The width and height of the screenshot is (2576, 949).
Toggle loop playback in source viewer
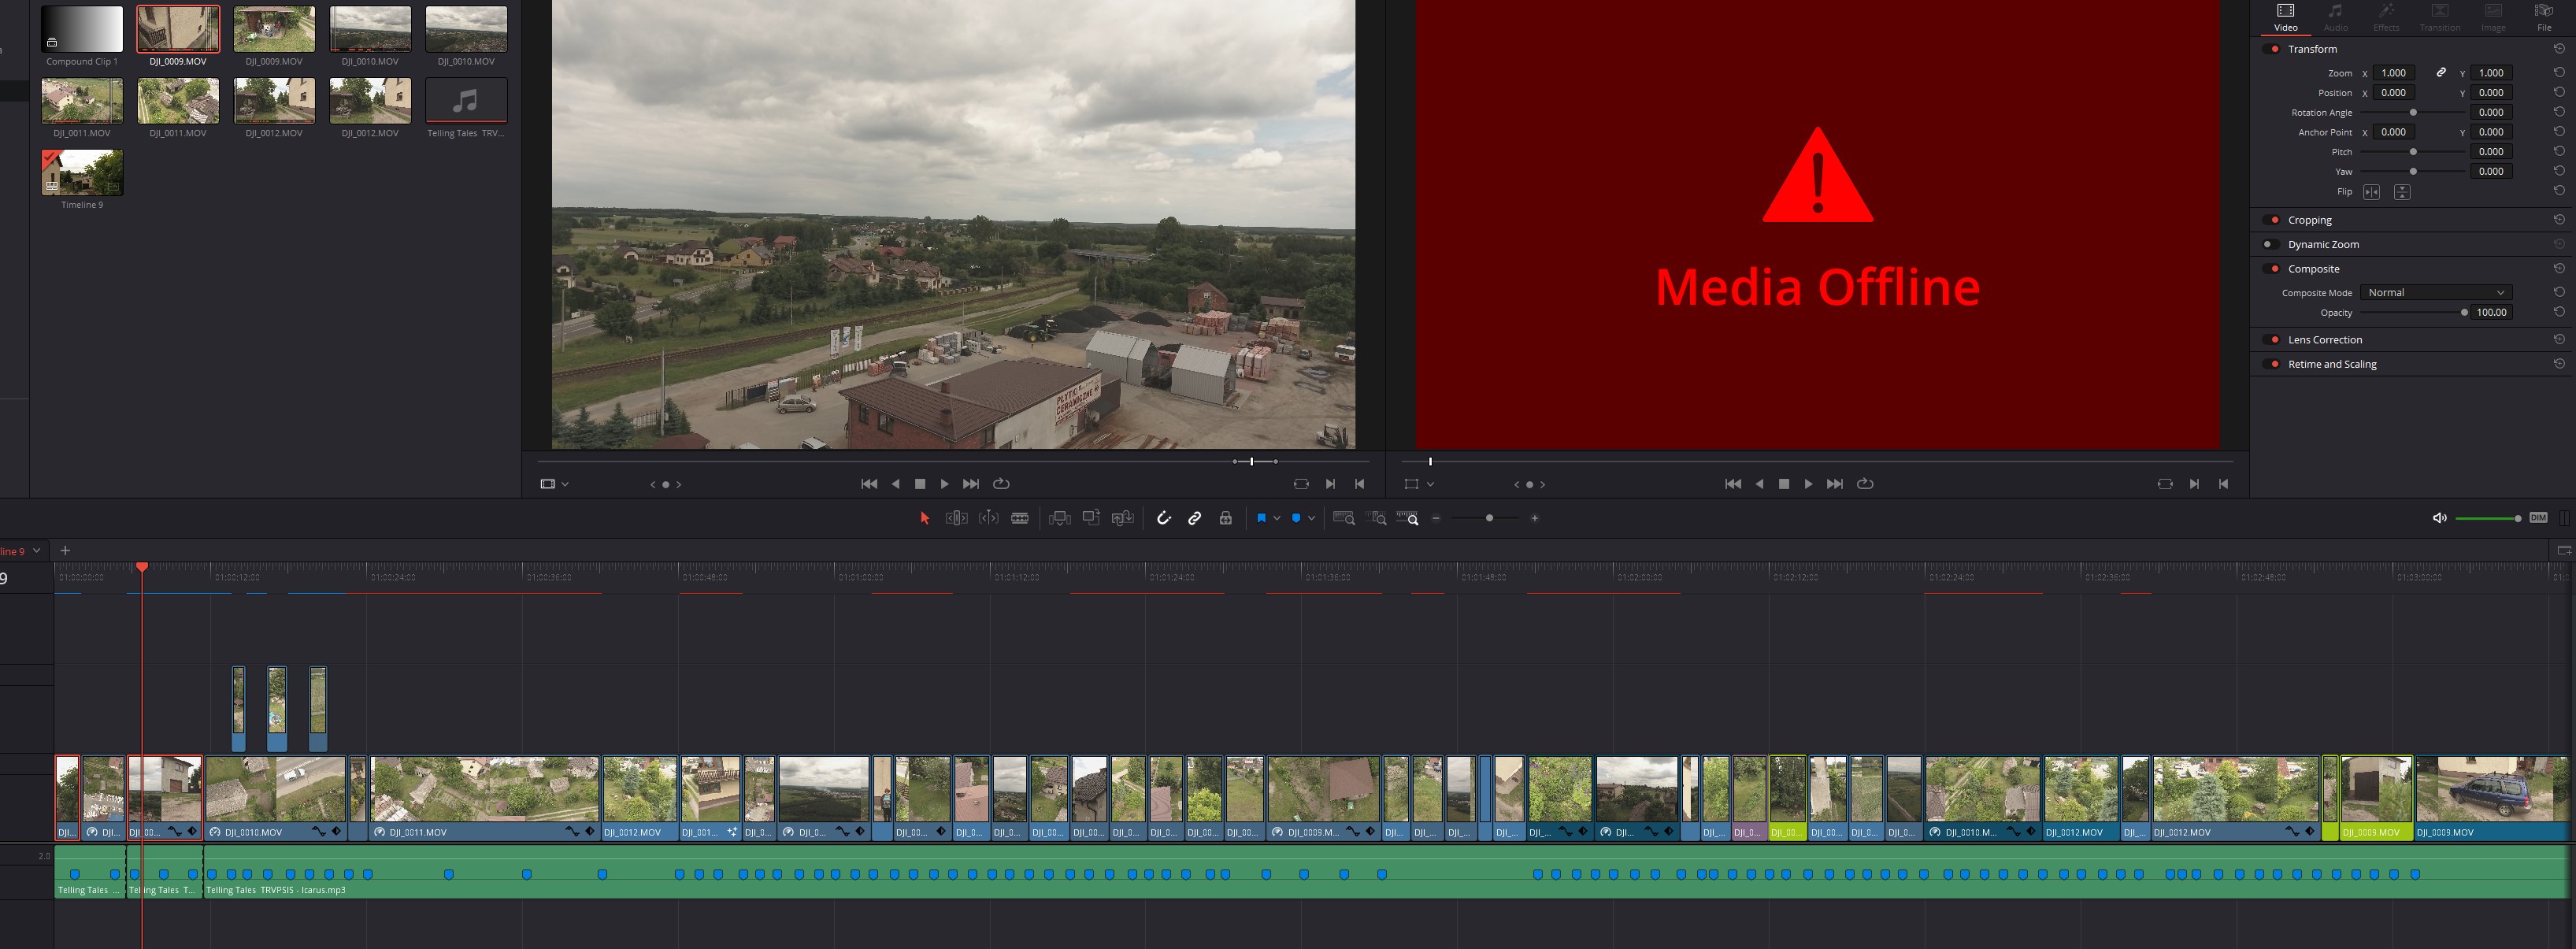click(x=1001, y=484)
